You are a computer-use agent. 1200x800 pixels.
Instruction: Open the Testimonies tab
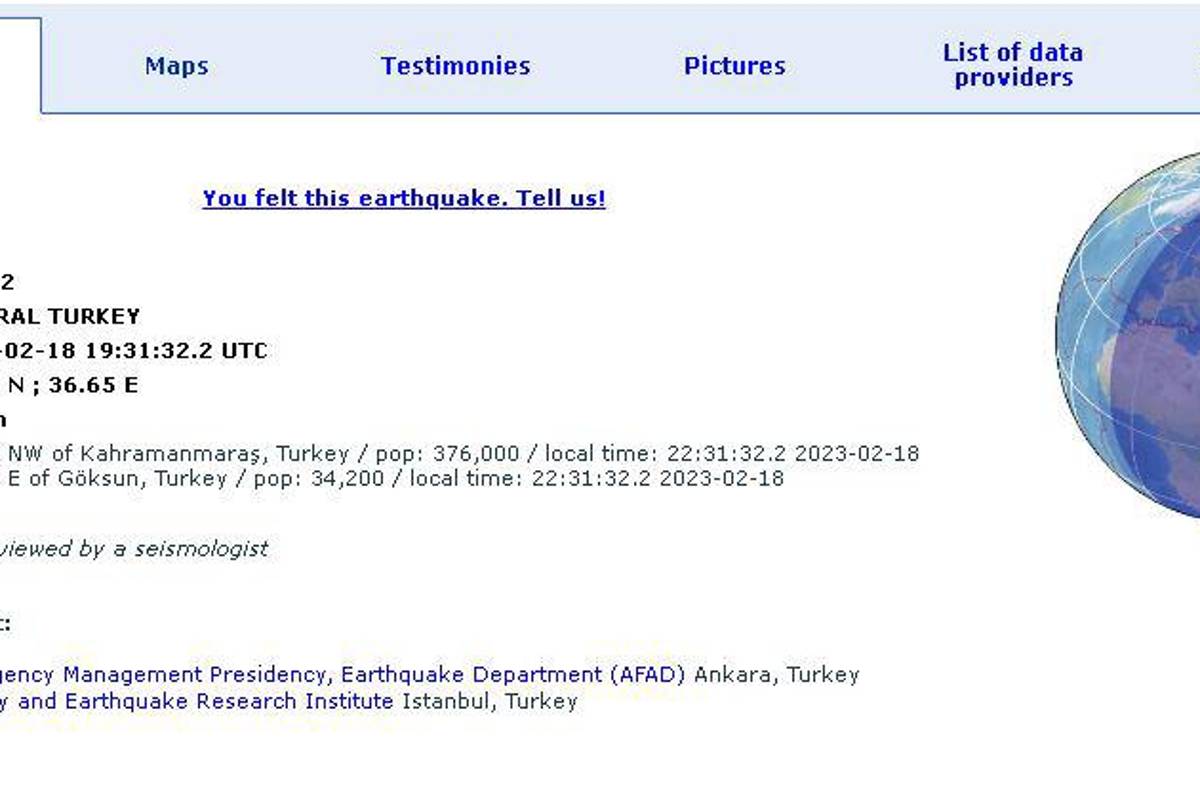[455, 66]
